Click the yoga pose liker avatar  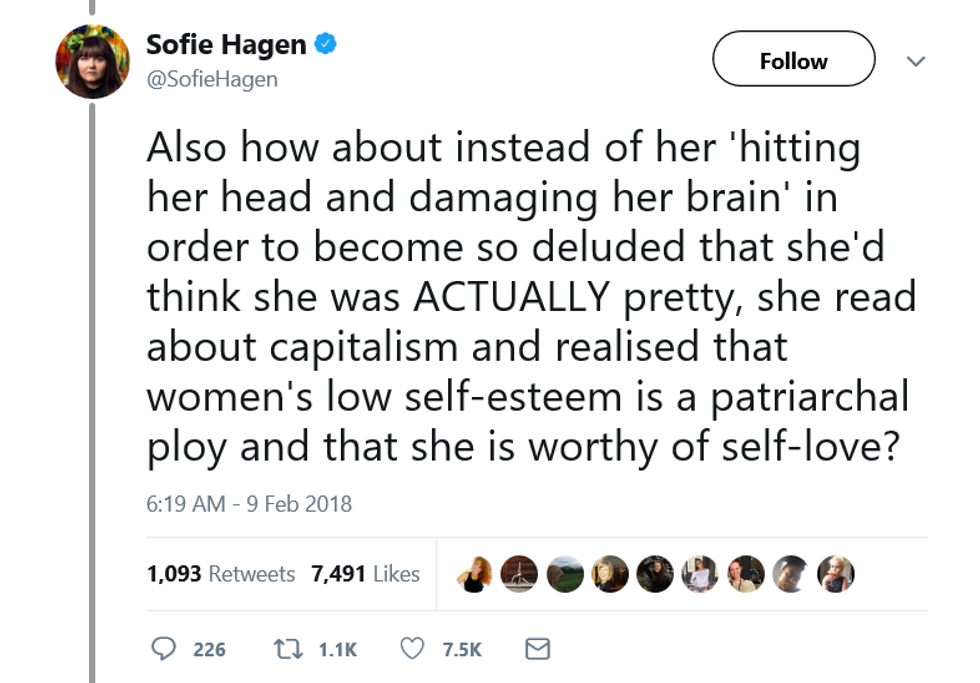(x=520, y=574)
